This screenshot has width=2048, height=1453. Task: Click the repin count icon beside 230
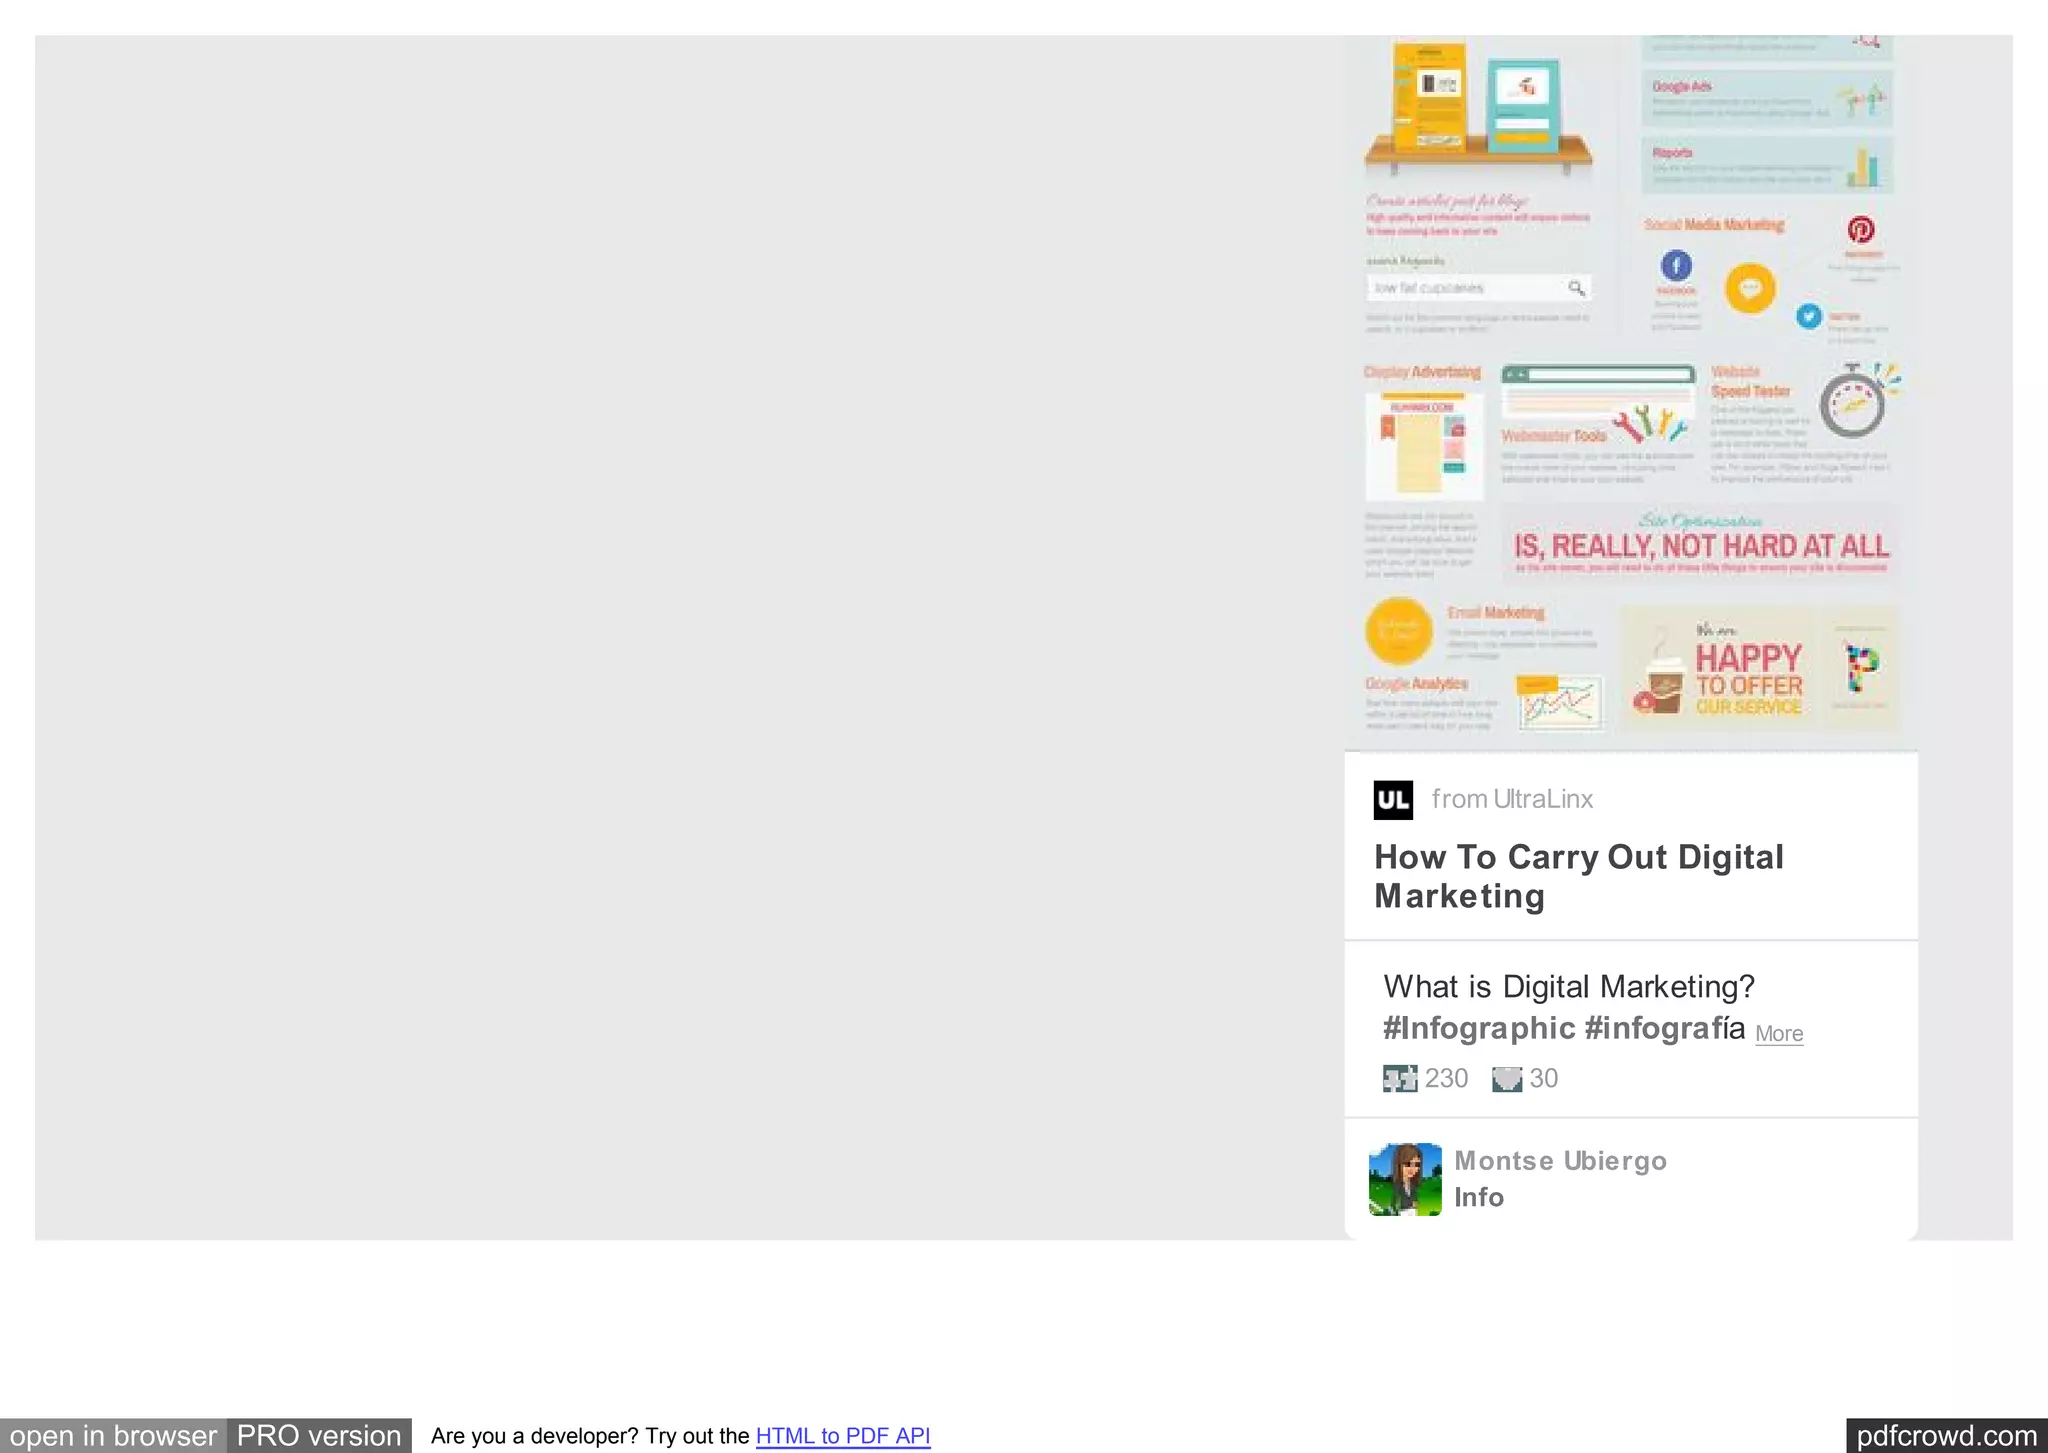(1399, 1078)
